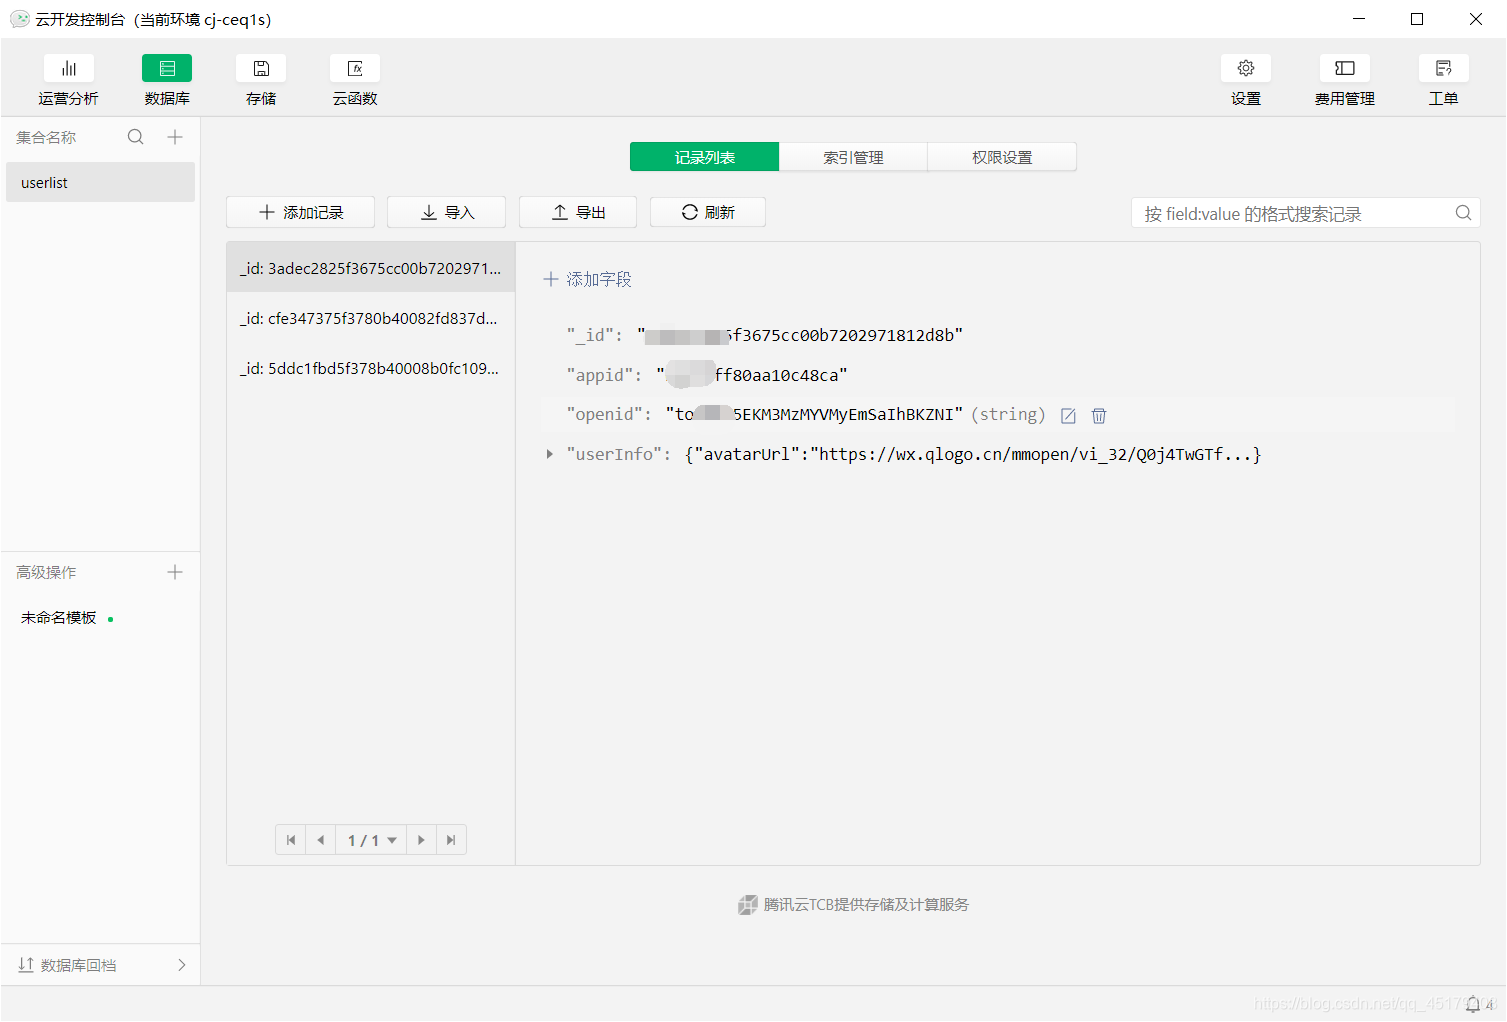Click the 导入 import button
Image resolution: width=1507 pixels, height=1022 pixels.
pyautogui.click(x=447, y=212)
